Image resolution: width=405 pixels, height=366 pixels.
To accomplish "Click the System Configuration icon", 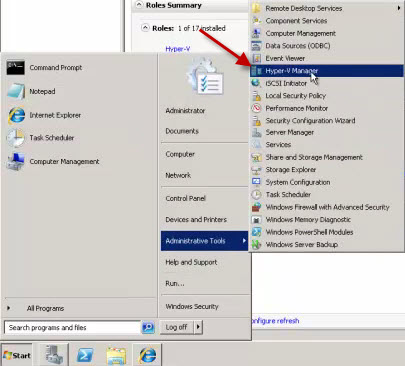I will 256,182.
